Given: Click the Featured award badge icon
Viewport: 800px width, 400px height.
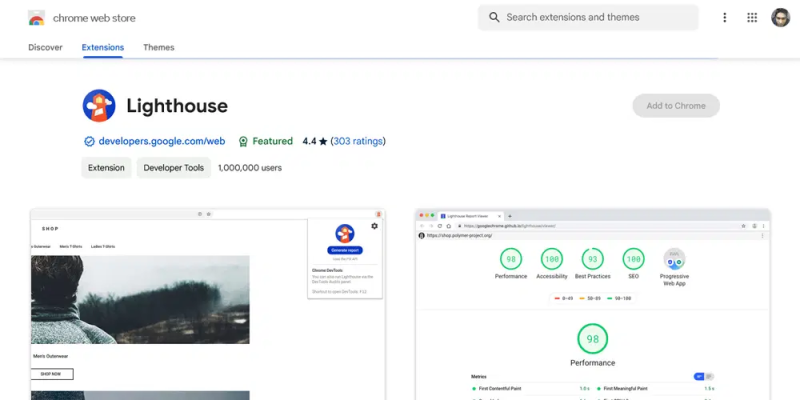Looking at the screenshot, I should [243, 141].
